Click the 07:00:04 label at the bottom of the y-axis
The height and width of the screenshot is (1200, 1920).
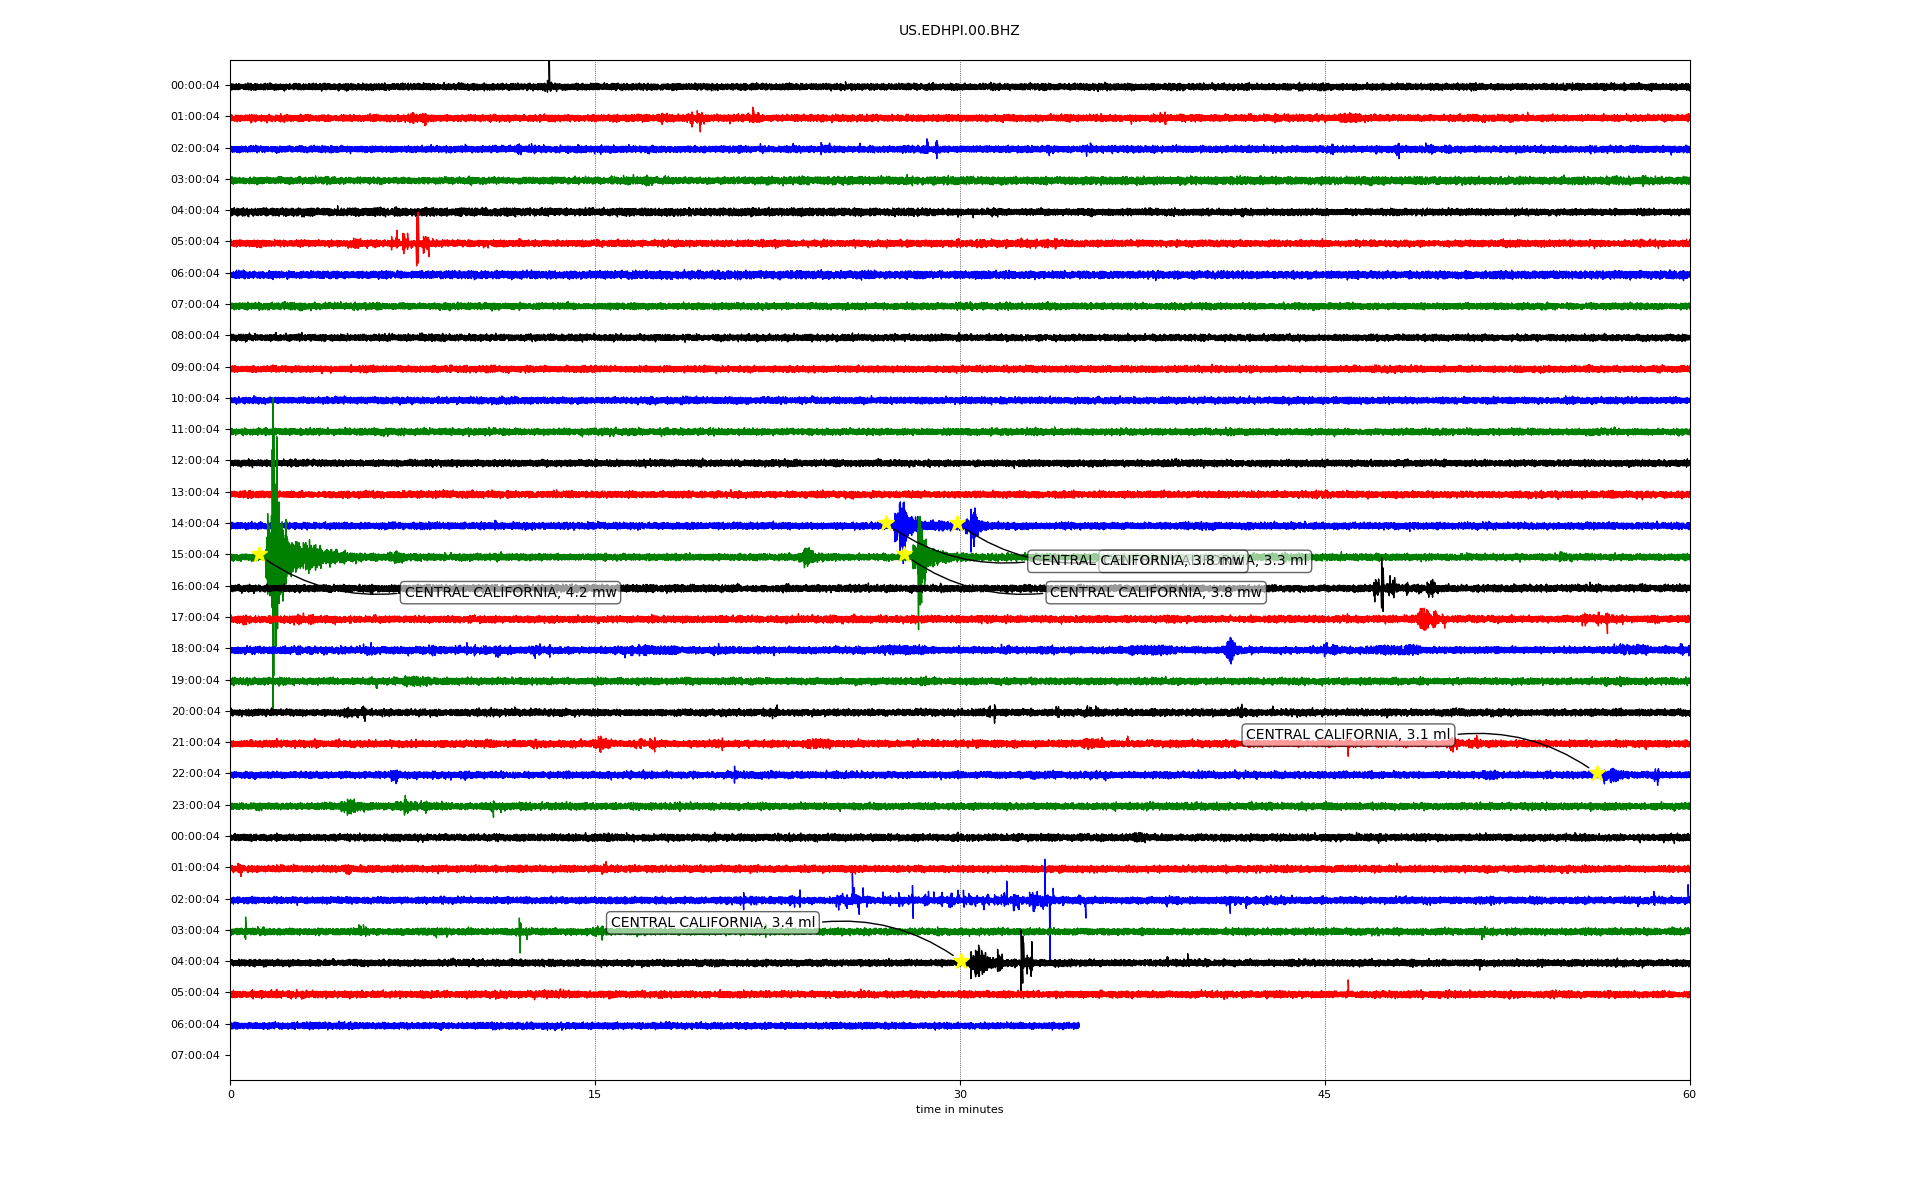click(195, 1055)
